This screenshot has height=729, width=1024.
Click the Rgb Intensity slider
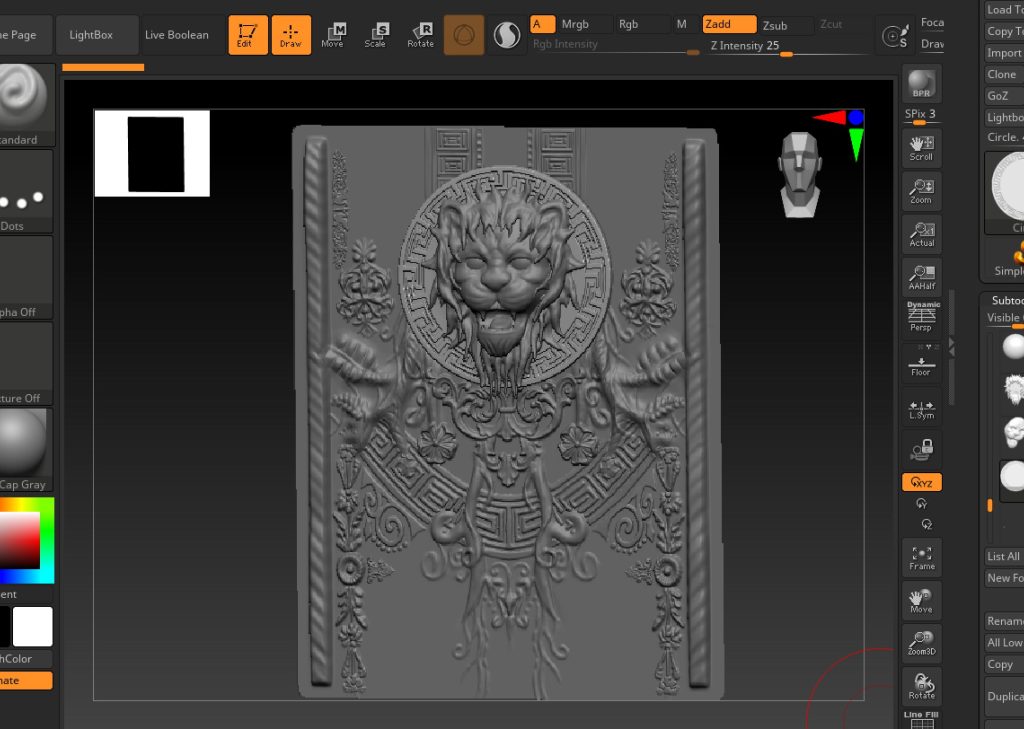(615, 45)
